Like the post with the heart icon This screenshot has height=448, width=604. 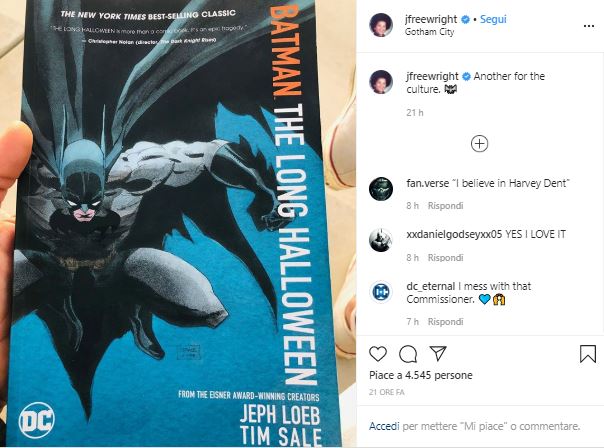[378, 354]
